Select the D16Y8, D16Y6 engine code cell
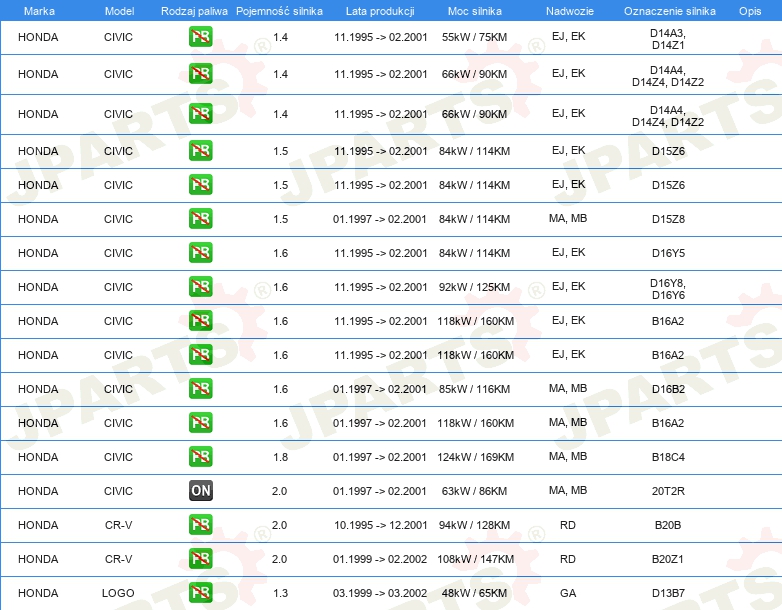782x610 pixels. point(668,289)
